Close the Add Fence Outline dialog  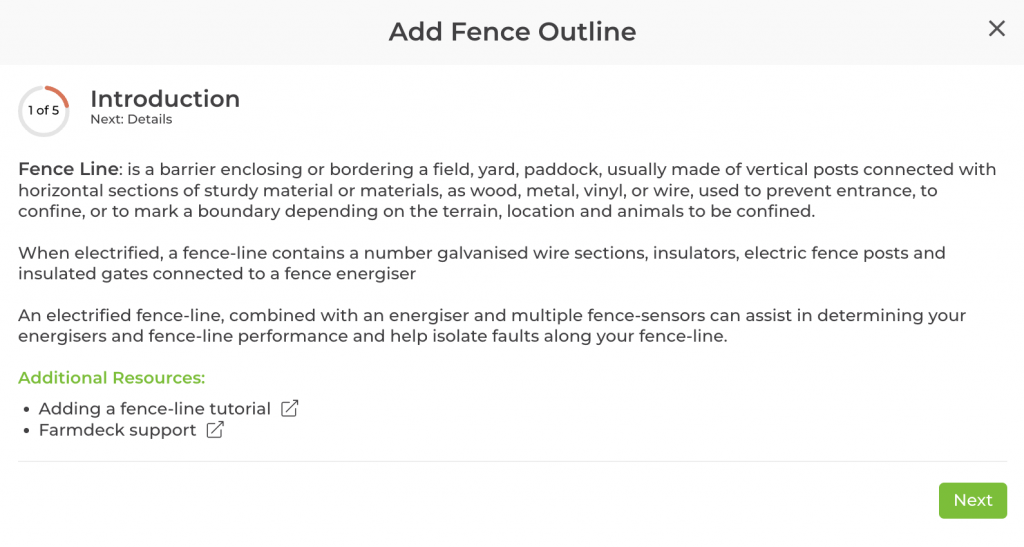click(x=996, y=29)
